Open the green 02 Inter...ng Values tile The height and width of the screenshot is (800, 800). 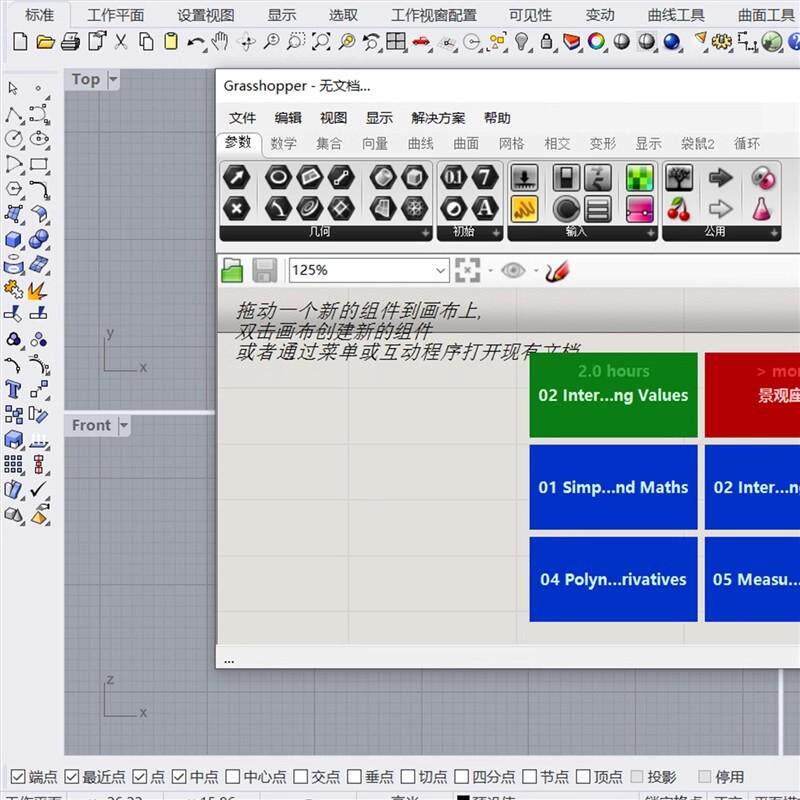coord(613,395)
